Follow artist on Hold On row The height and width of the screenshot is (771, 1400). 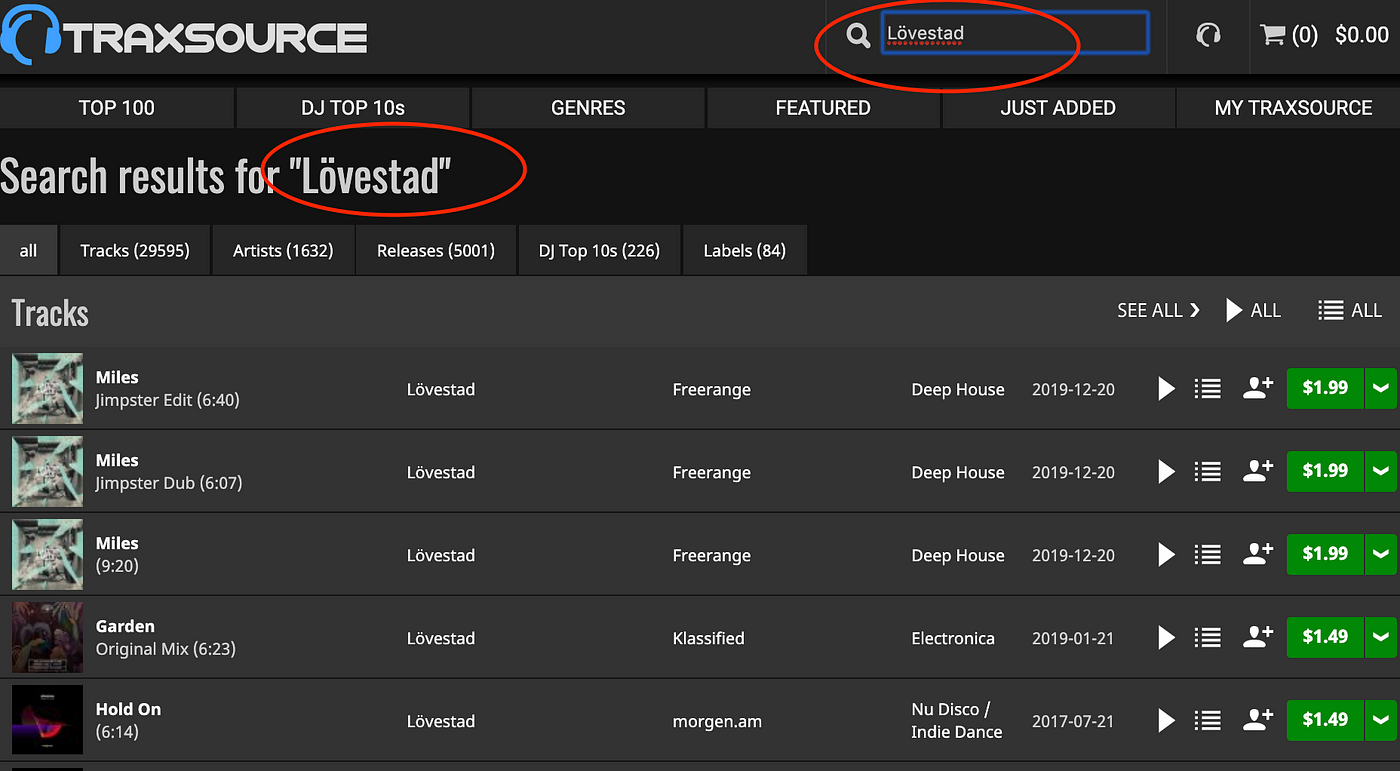(x=1258, y=719)
